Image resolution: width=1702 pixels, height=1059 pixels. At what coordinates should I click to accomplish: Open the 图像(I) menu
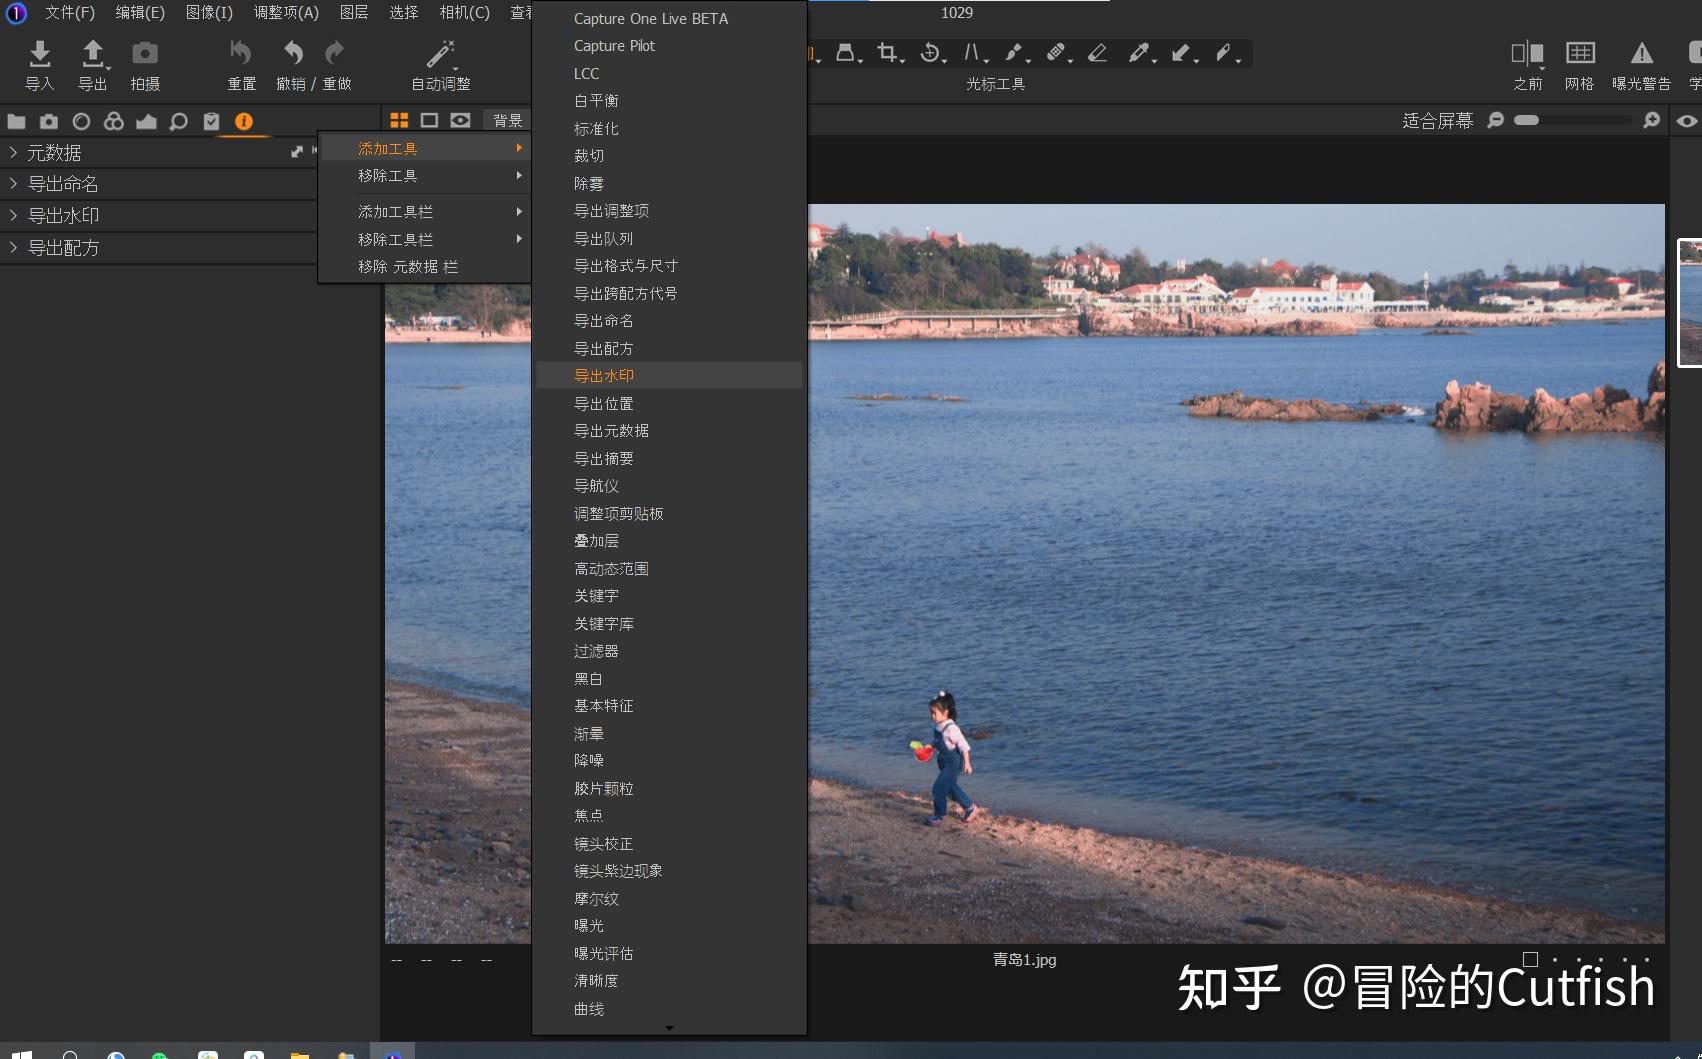[x=209, y=13]
